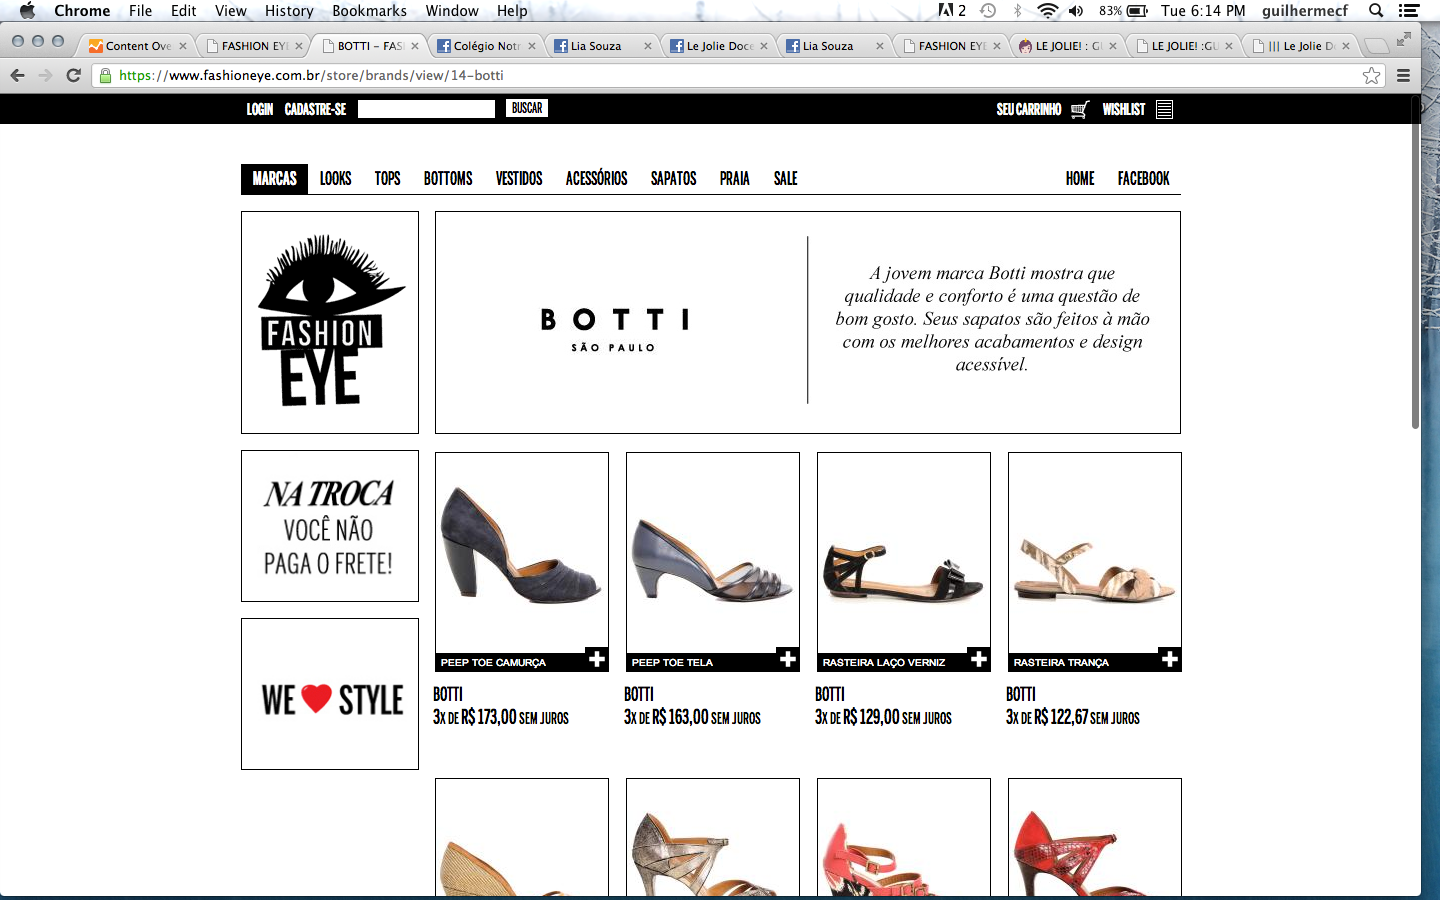Click the Time Machine clock icon
The width and height of the screenshot is (1440, 900).
(988, 11)
